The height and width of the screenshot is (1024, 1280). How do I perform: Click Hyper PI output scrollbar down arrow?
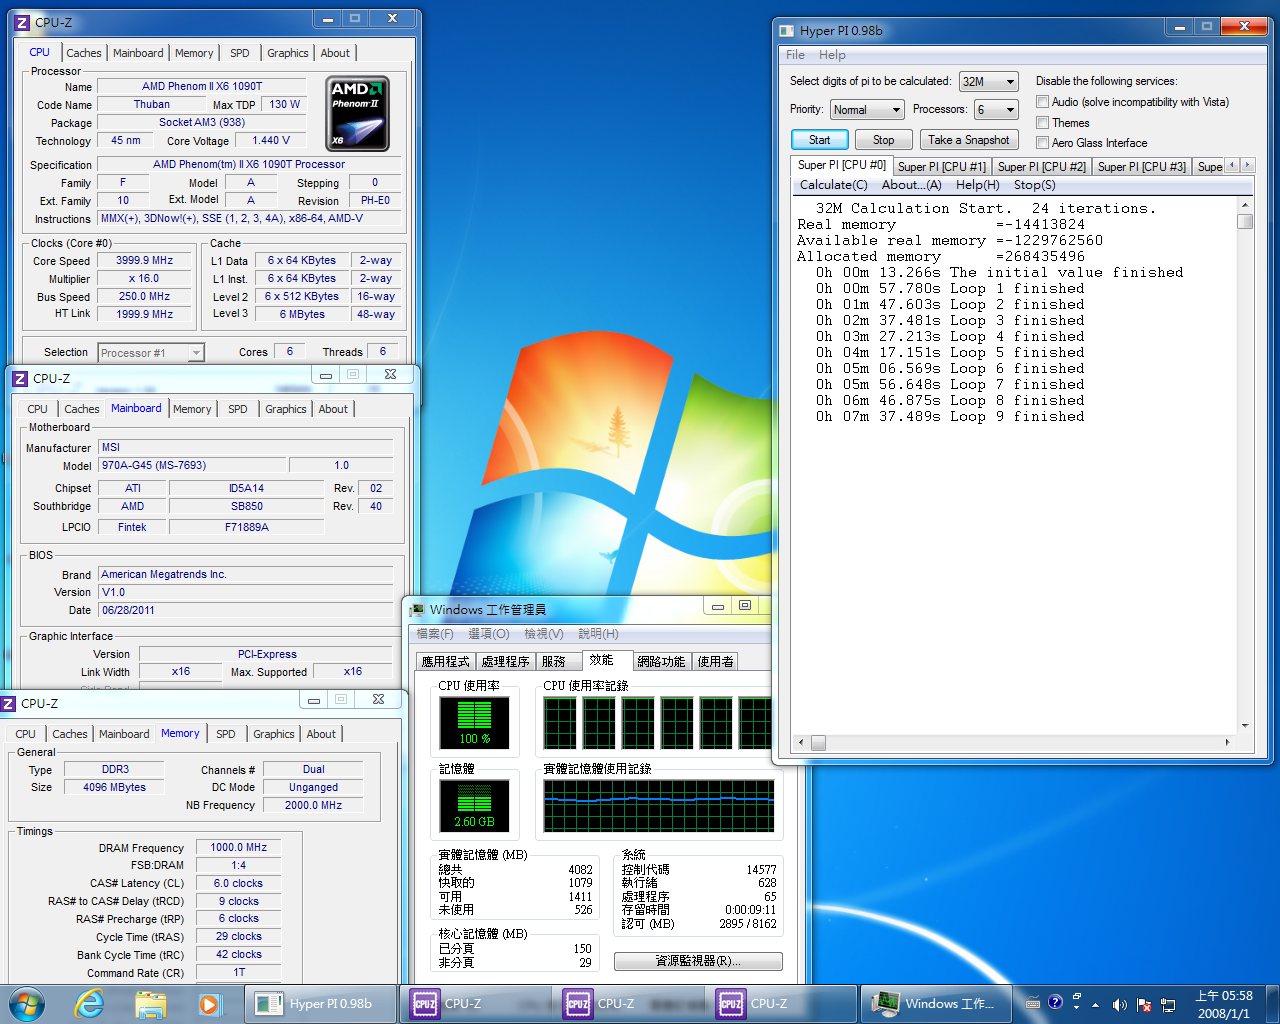coord(1245,726)
